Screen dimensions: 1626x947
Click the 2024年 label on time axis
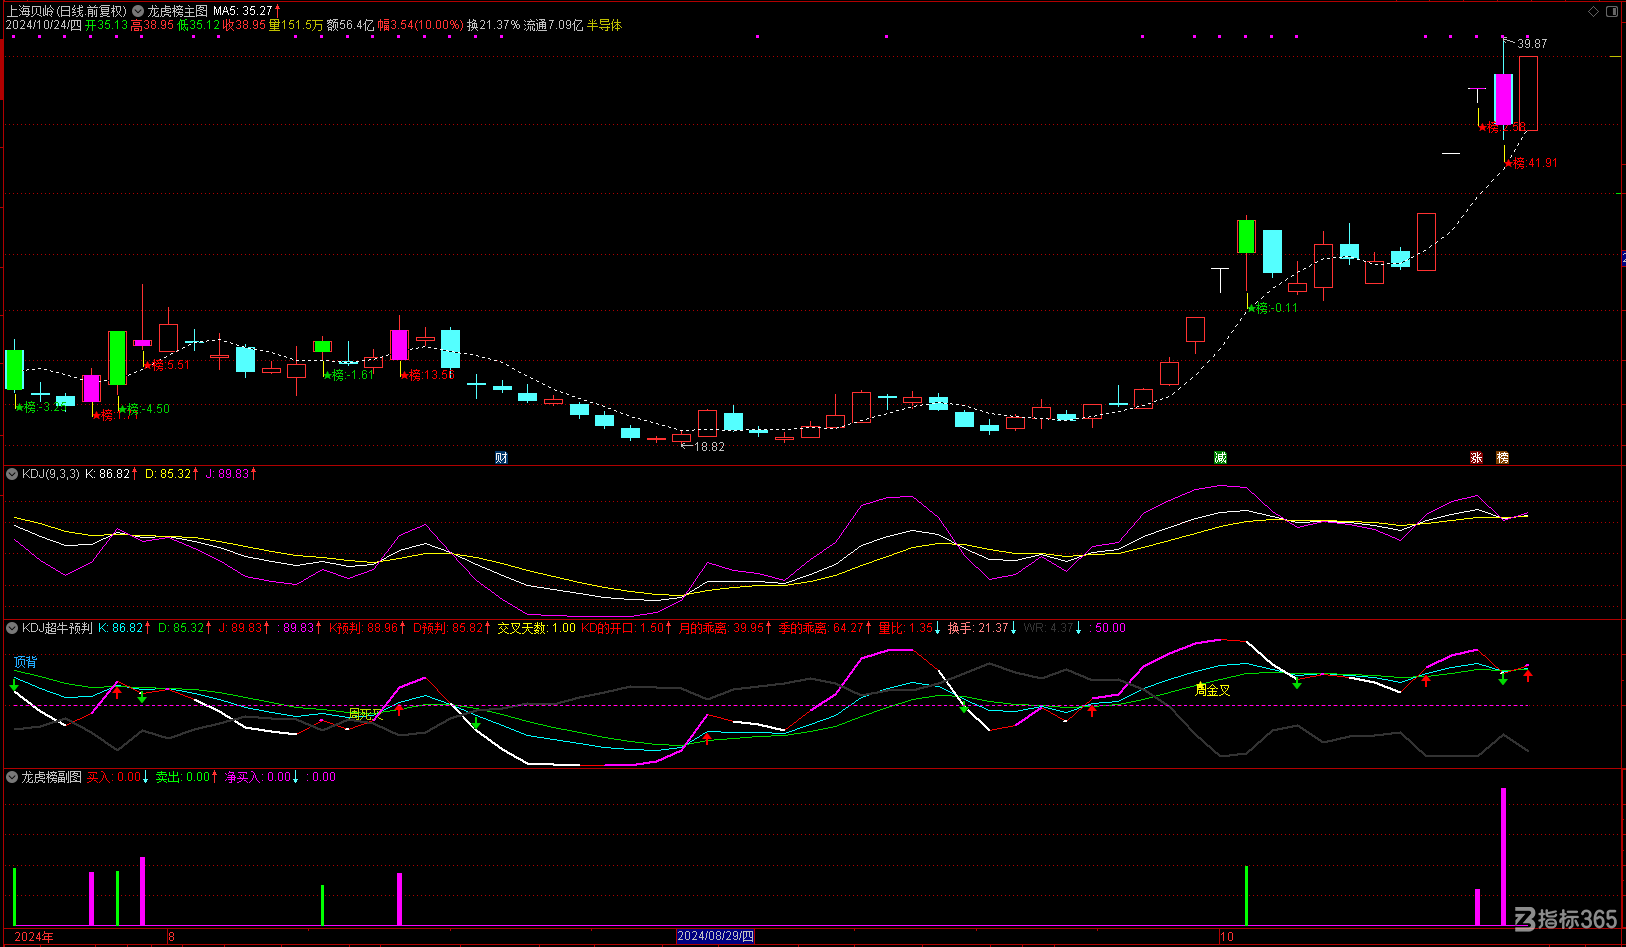tap(35, 937)
